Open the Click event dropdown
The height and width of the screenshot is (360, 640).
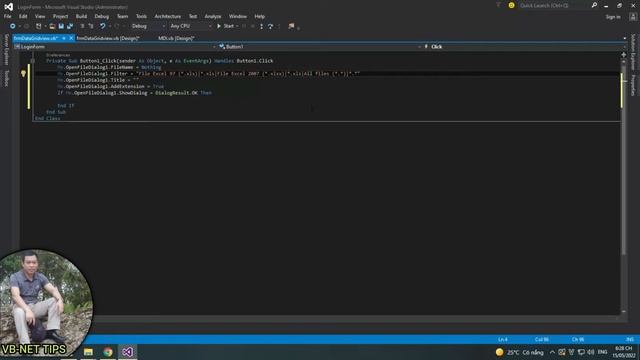coord(524,47)
